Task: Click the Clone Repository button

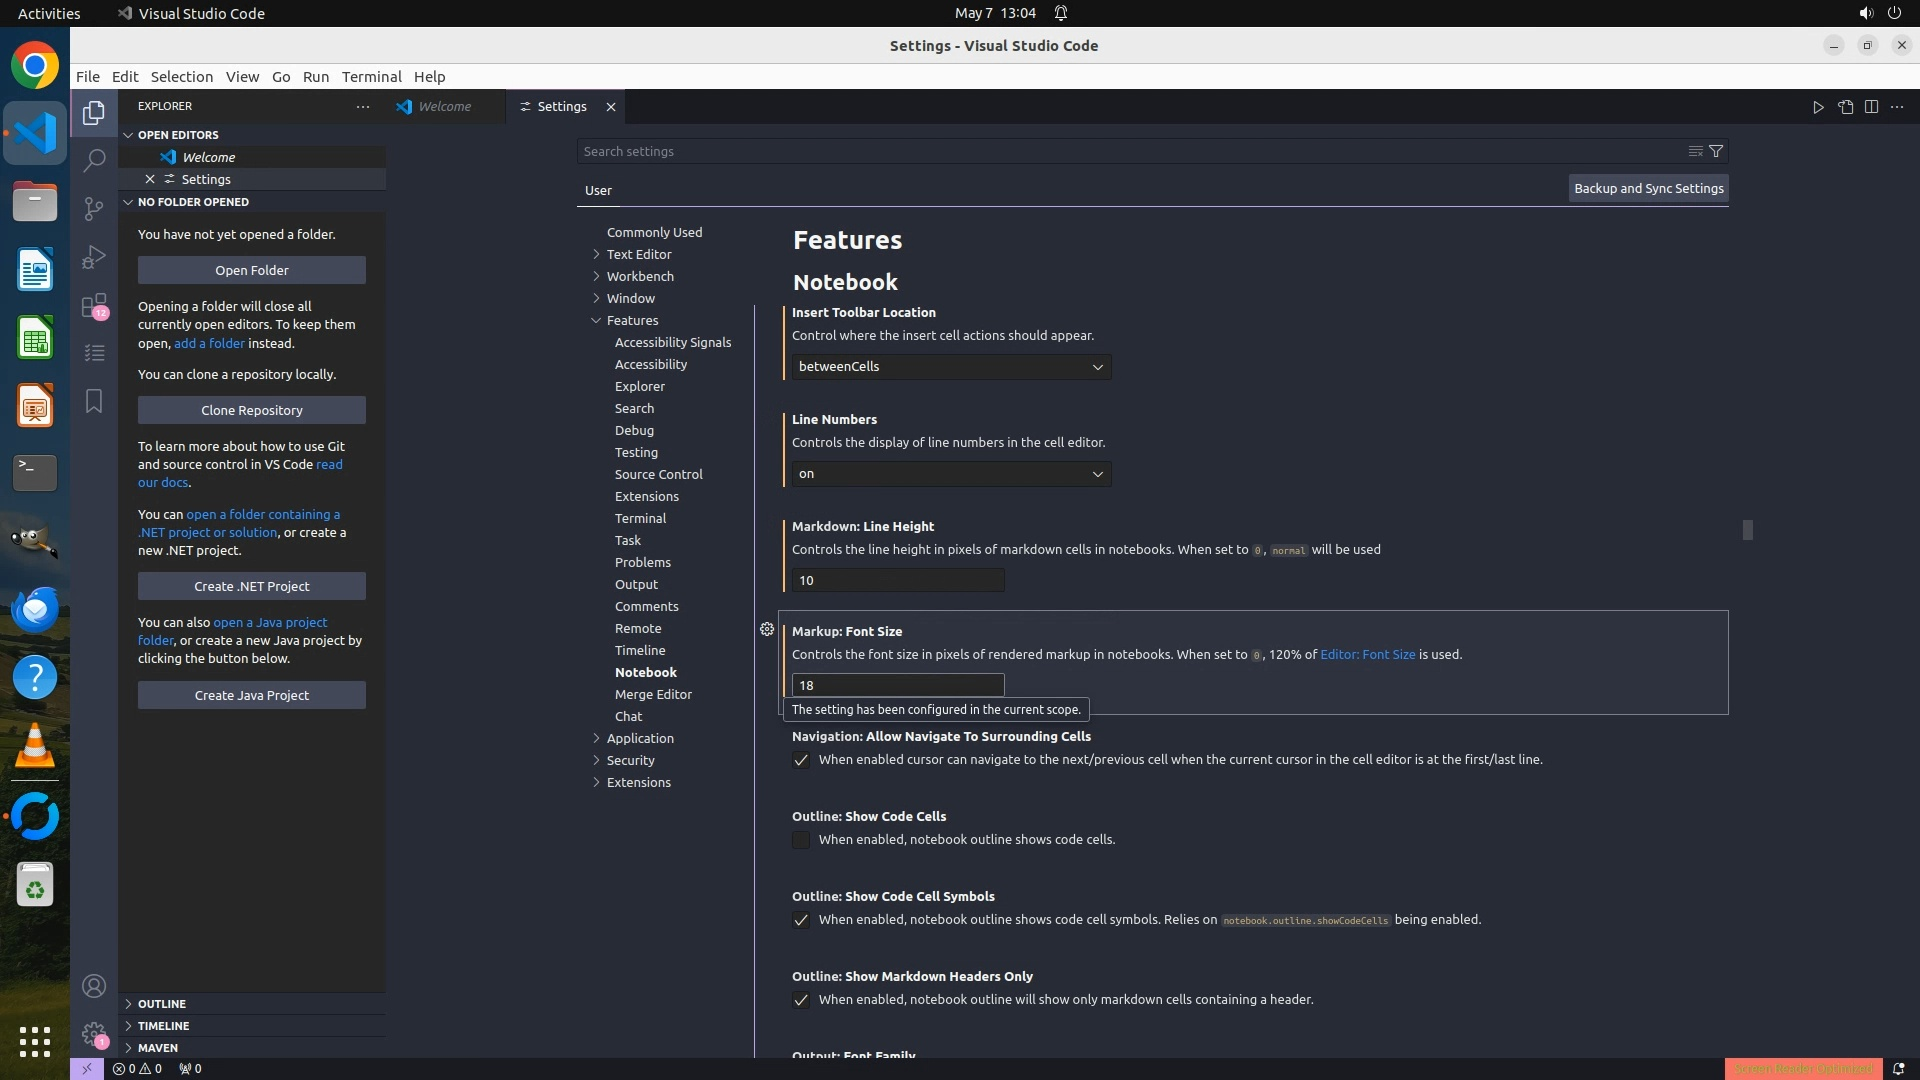Action: coord(251,410)
